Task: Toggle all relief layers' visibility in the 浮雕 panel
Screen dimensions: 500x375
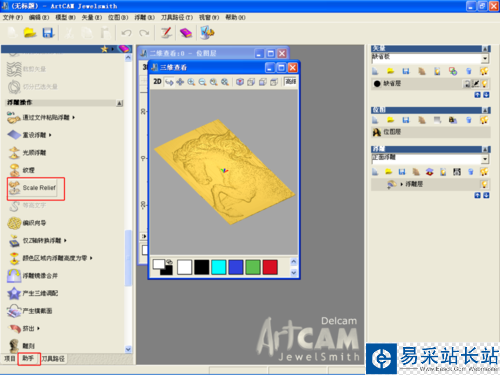Action: (484, 172)
